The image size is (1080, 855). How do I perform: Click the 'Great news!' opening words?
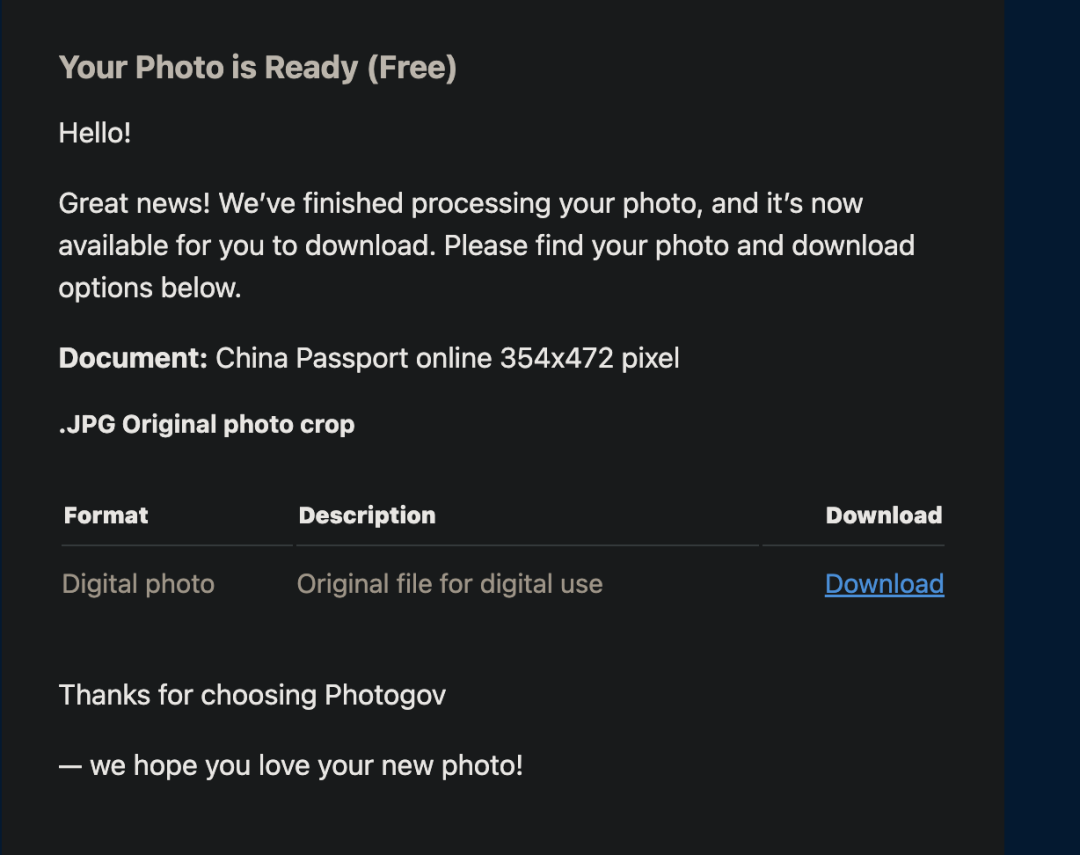pos(134,203)
